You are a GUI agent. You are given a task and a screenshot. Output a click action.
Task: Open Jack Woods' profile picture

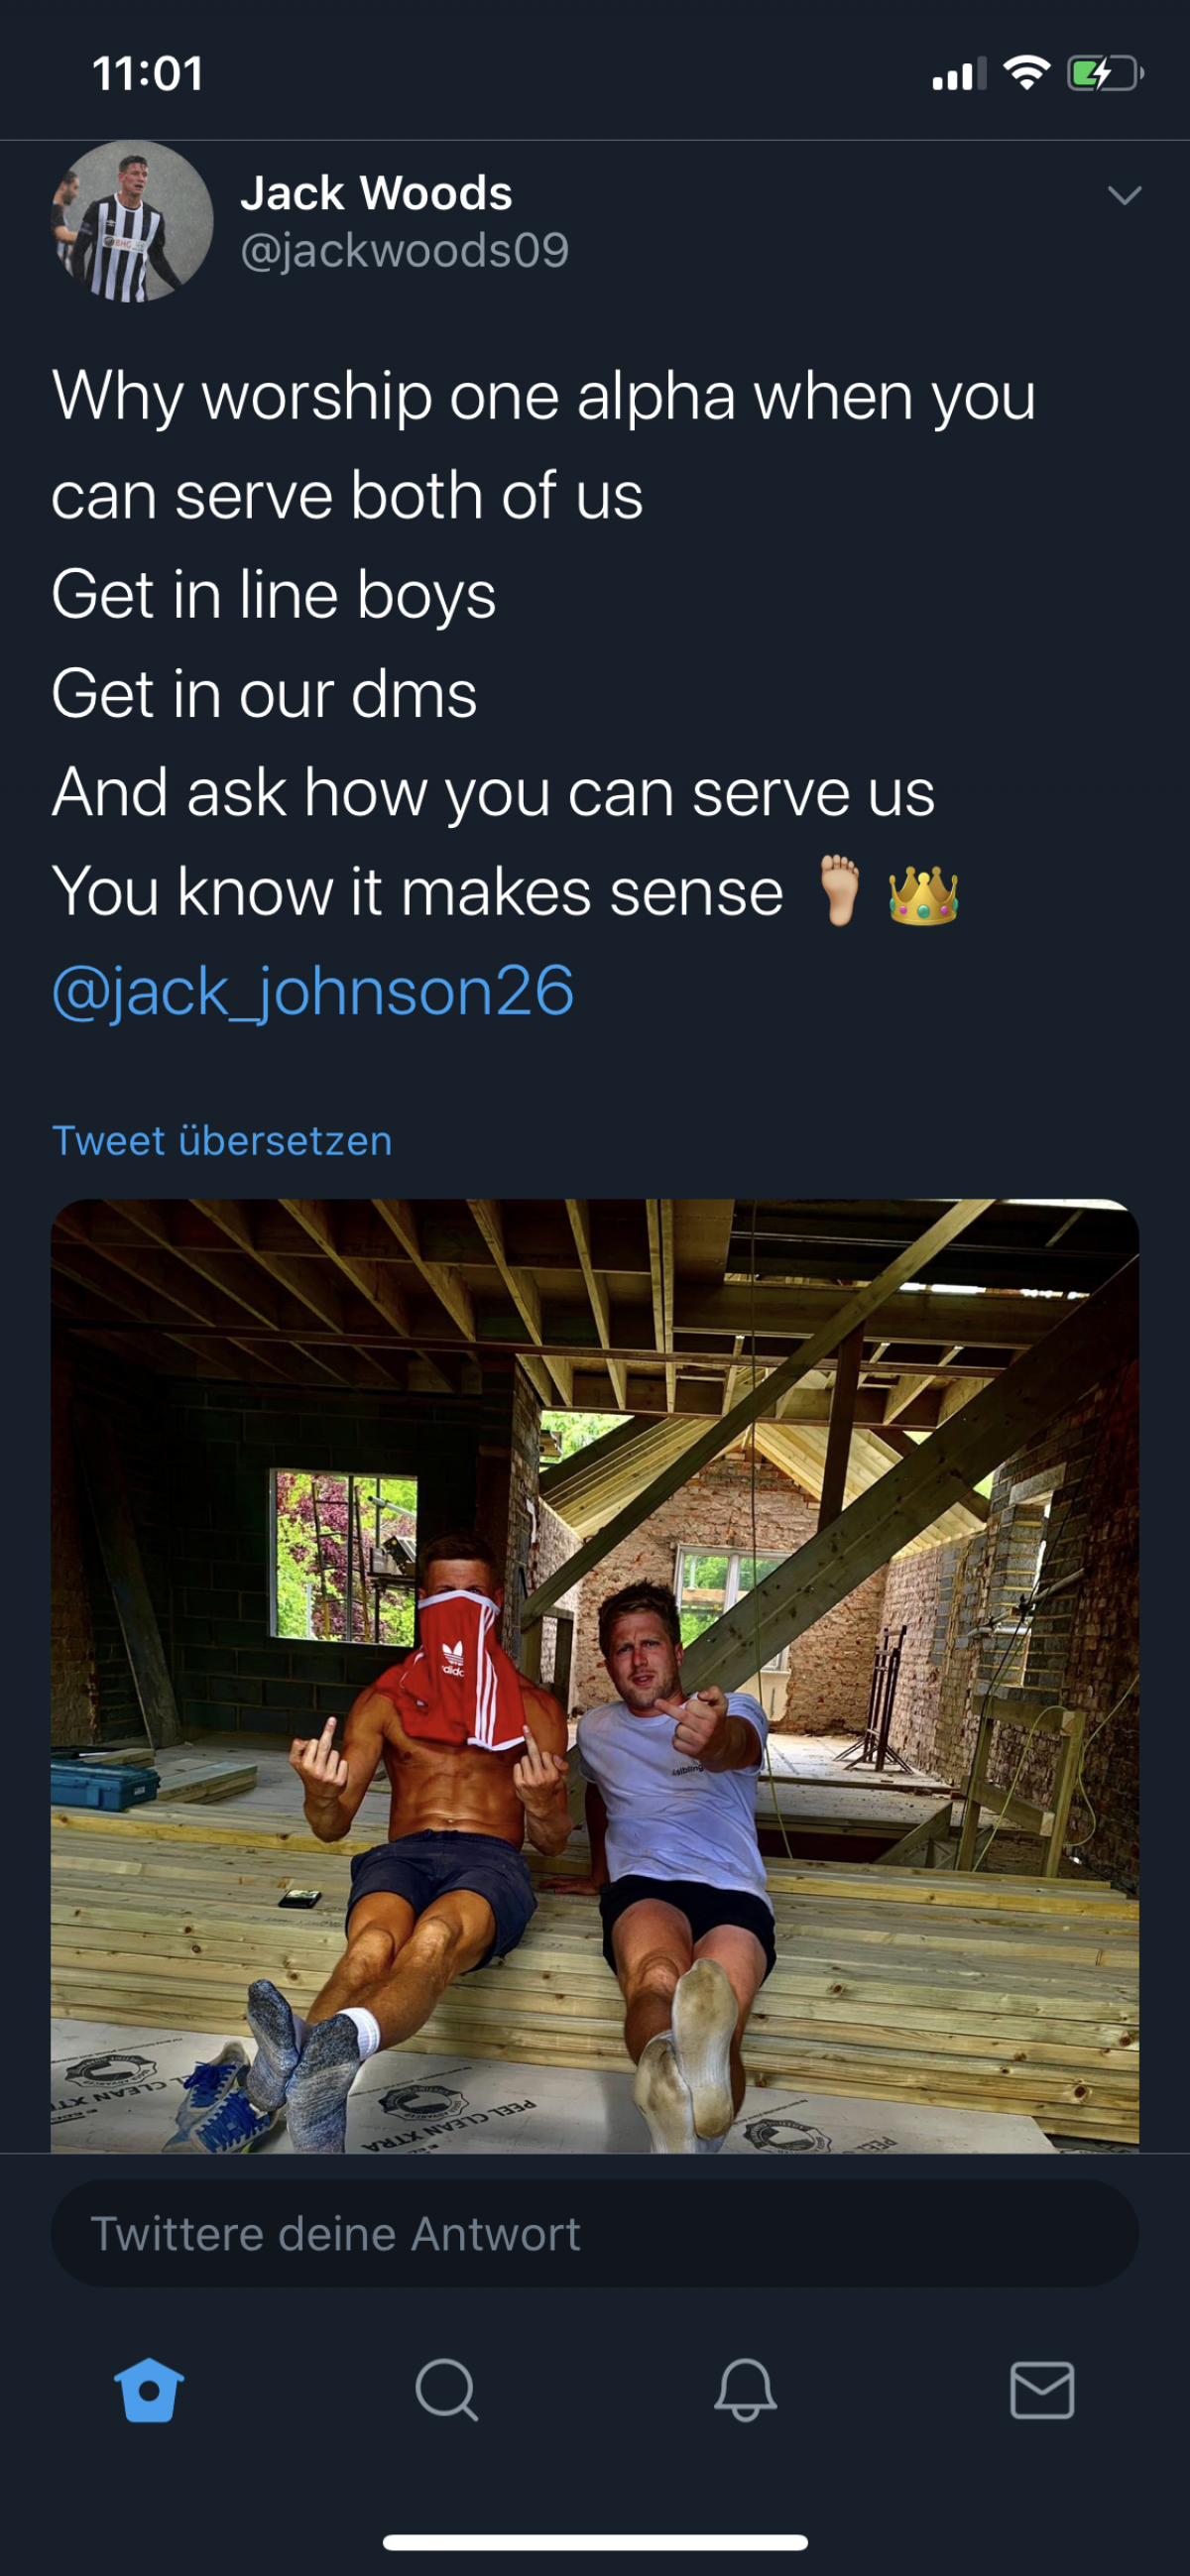pyautogui.click(x=132, y=221)
